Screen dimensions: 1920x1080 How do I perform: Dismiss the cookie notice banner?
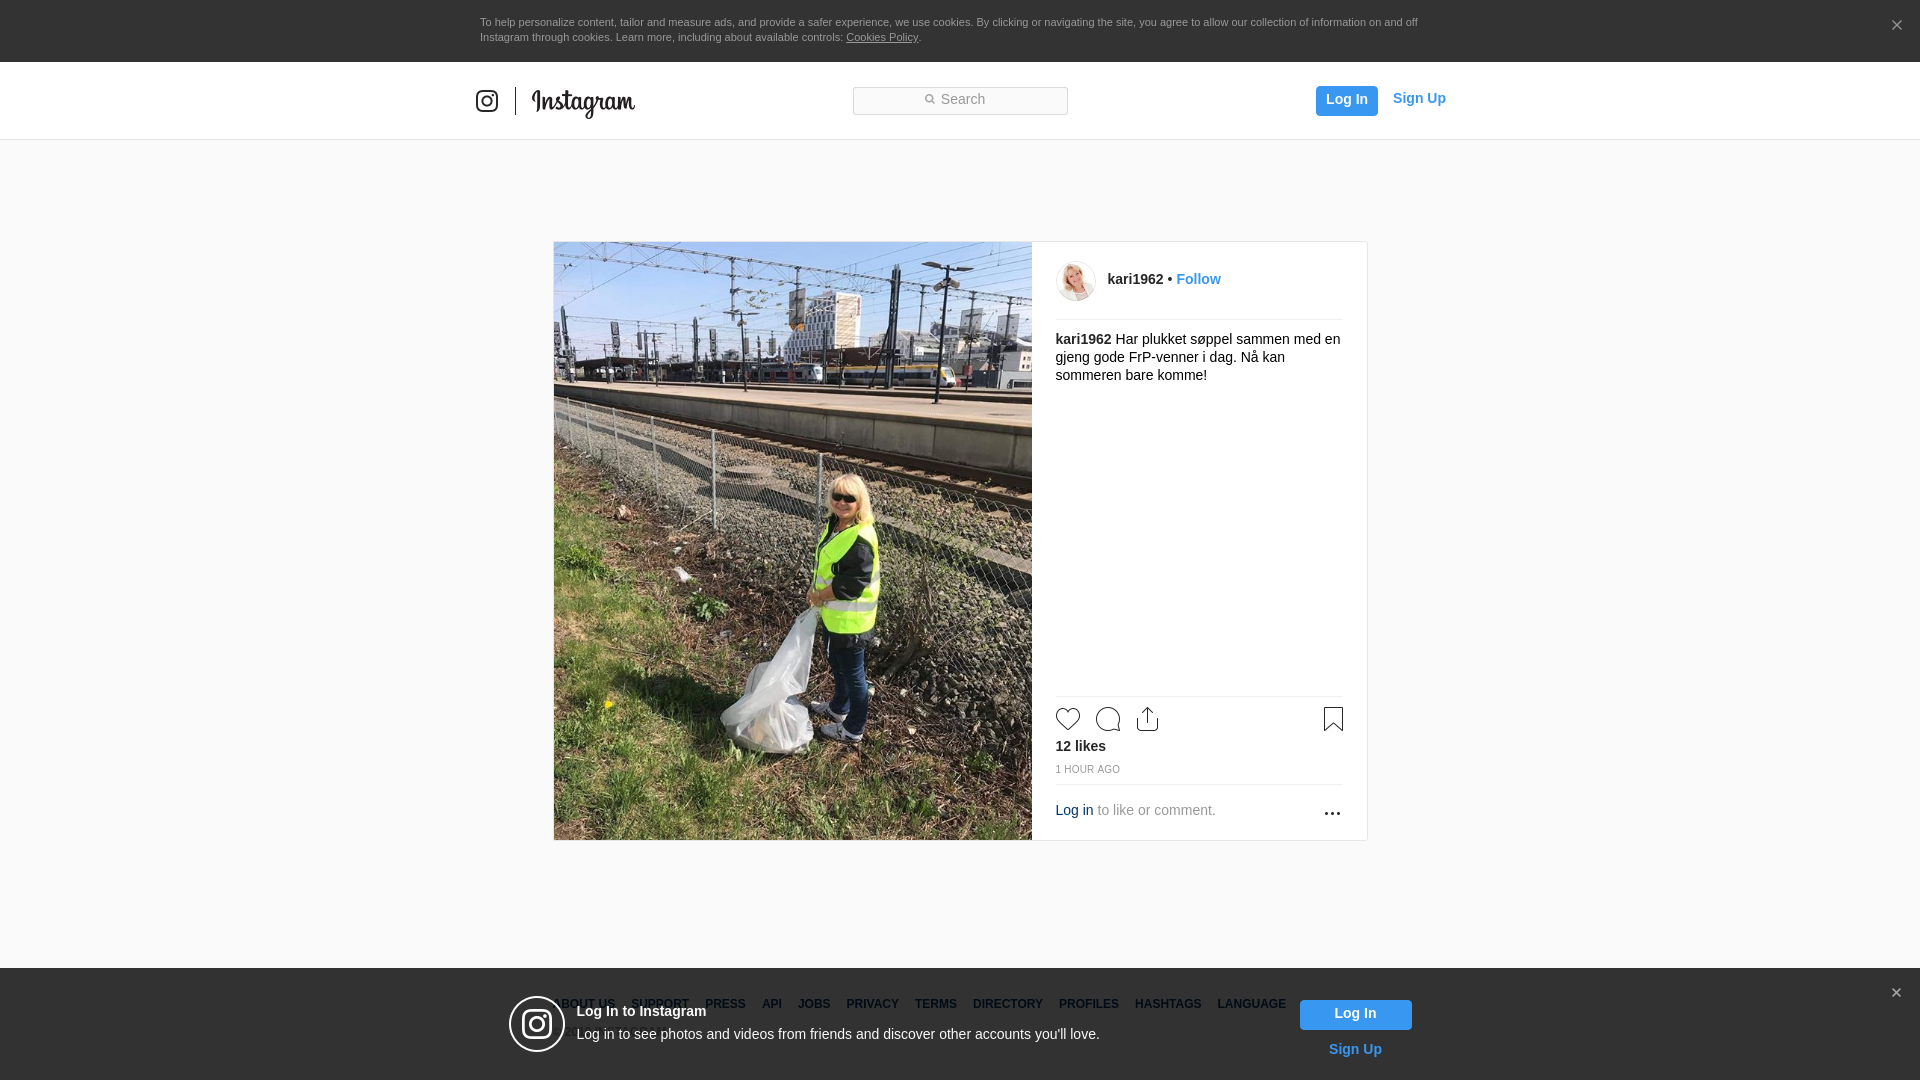[1896, 25]
